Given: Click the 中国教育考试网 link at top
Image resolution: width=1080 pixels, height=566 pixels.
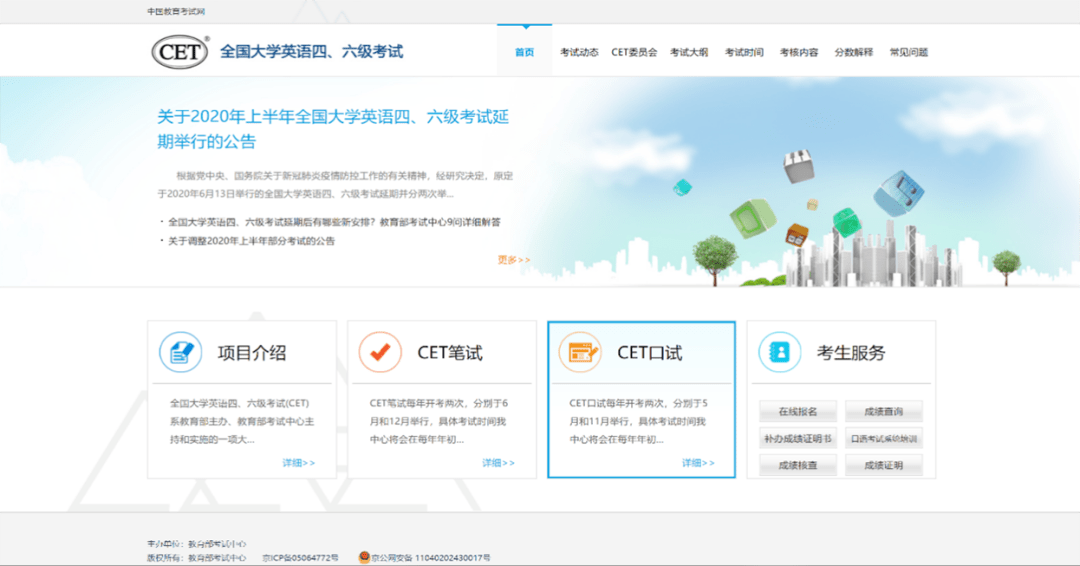Looking at the screenshot, I should click(x=176, y=11).
